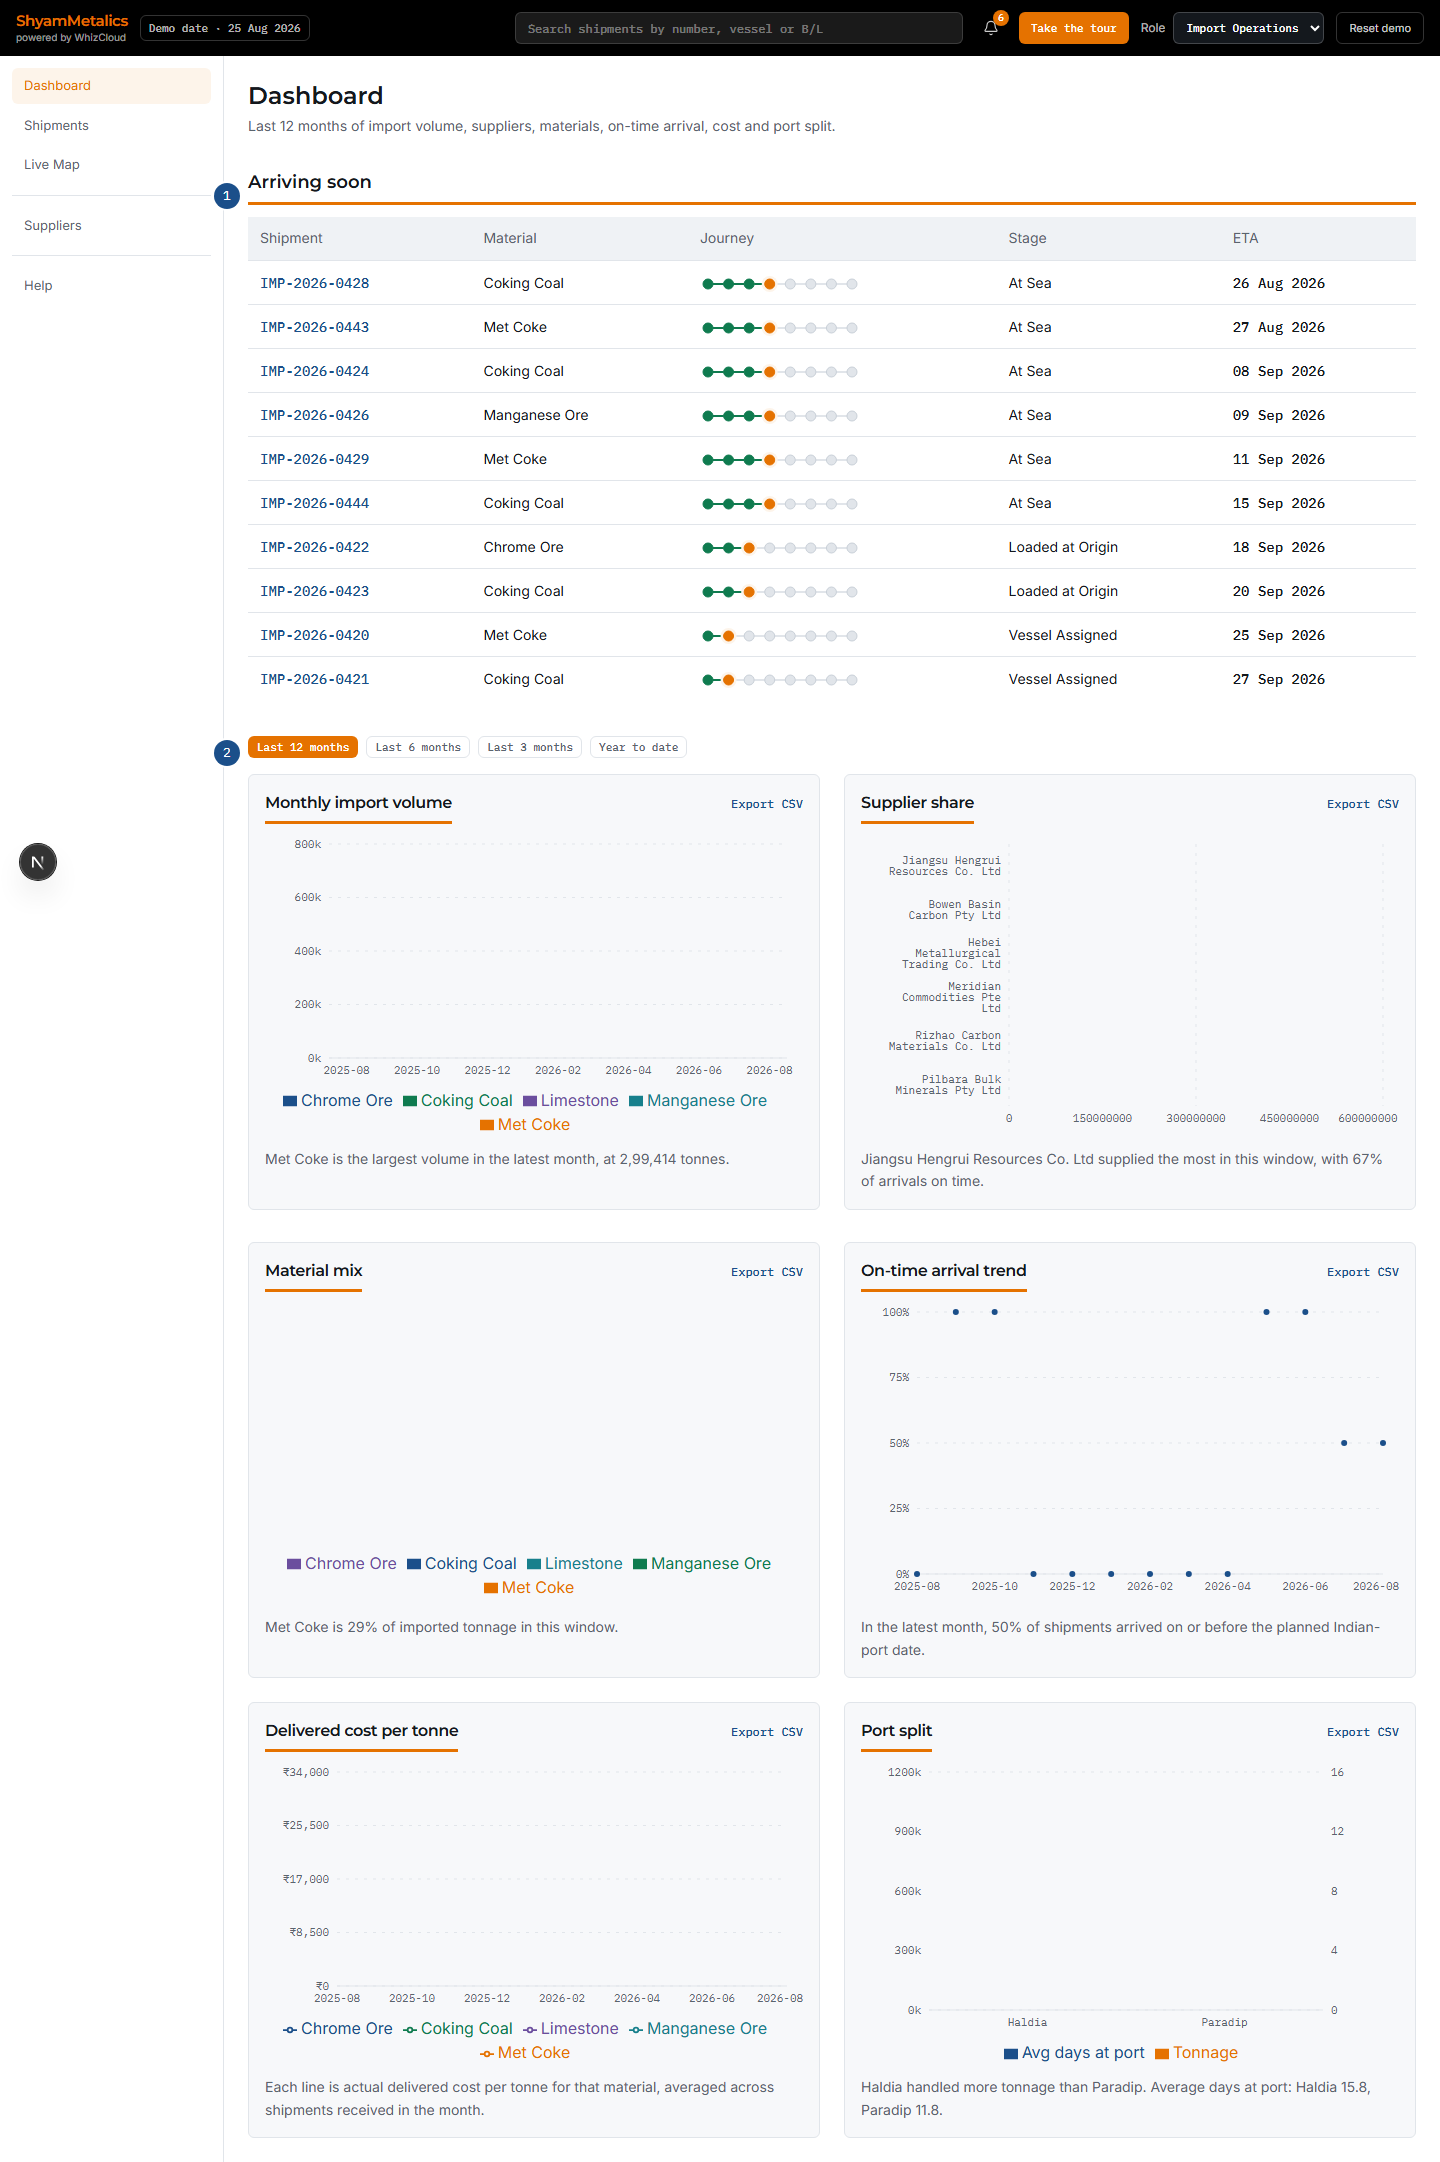Click the journey progress of IMP-2026-0420
The width and height of the screenshot is (1440, 2162).
[x=780, y=636]
